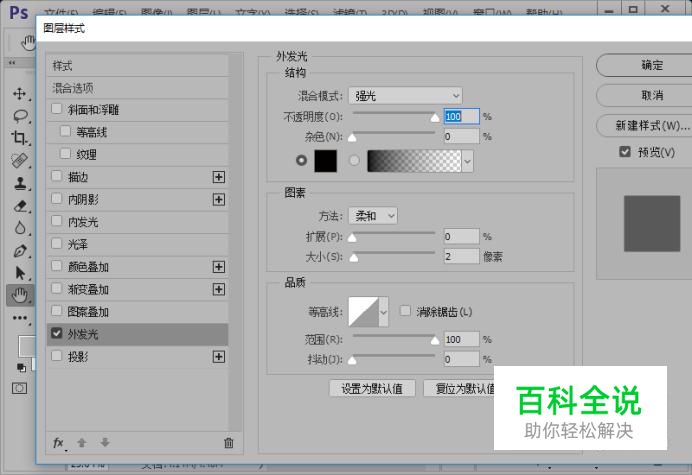Viewport: 692px width, 475px height.
Task: Toggle the 预览(V) preview checkbox
Action: [625, 152]
